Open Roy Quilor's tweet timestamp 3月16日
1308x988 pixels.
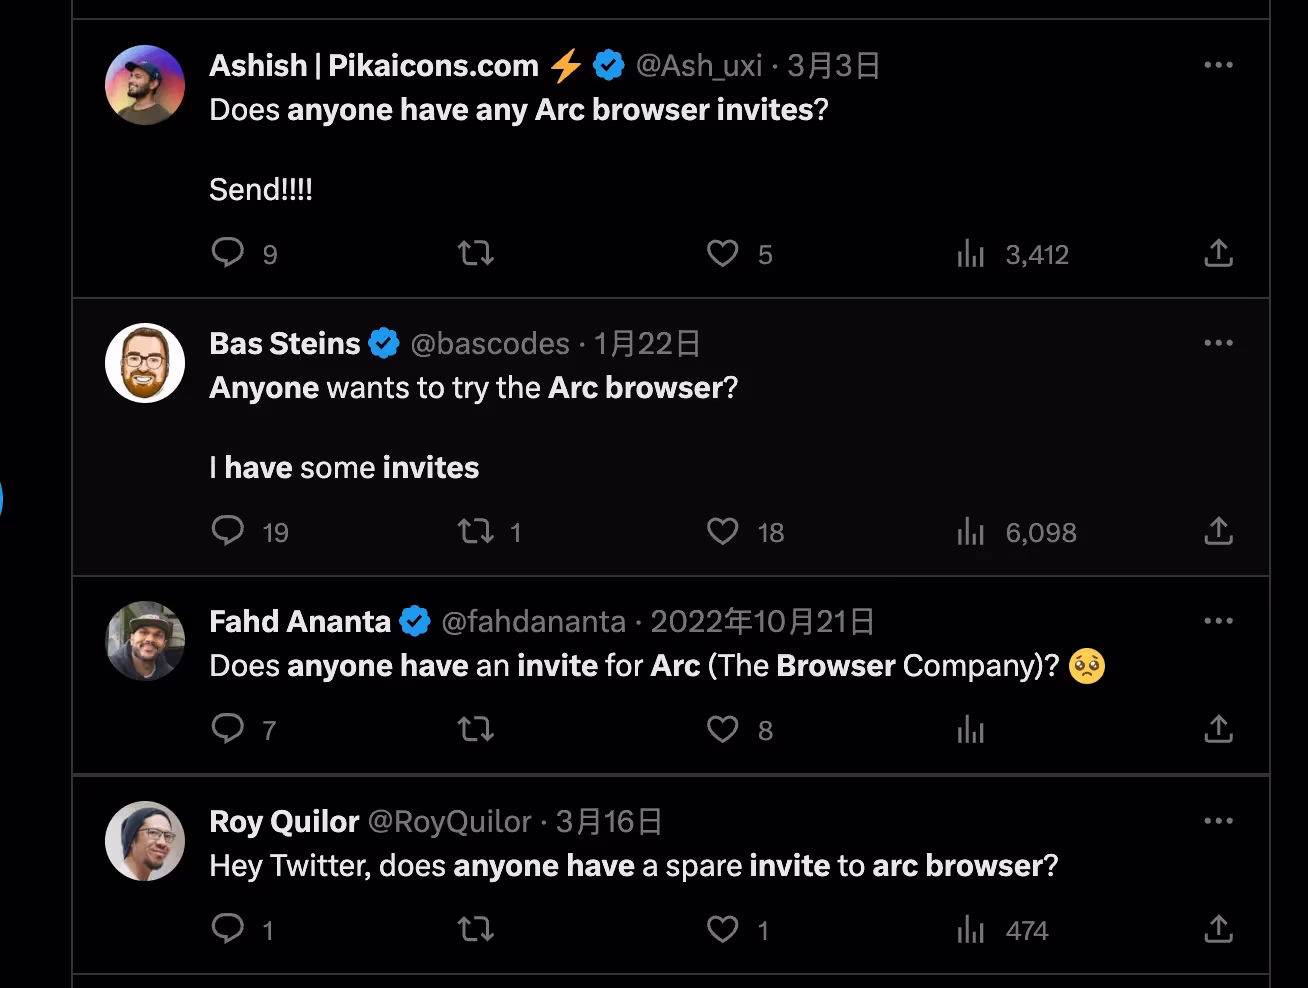click(609, 822)
